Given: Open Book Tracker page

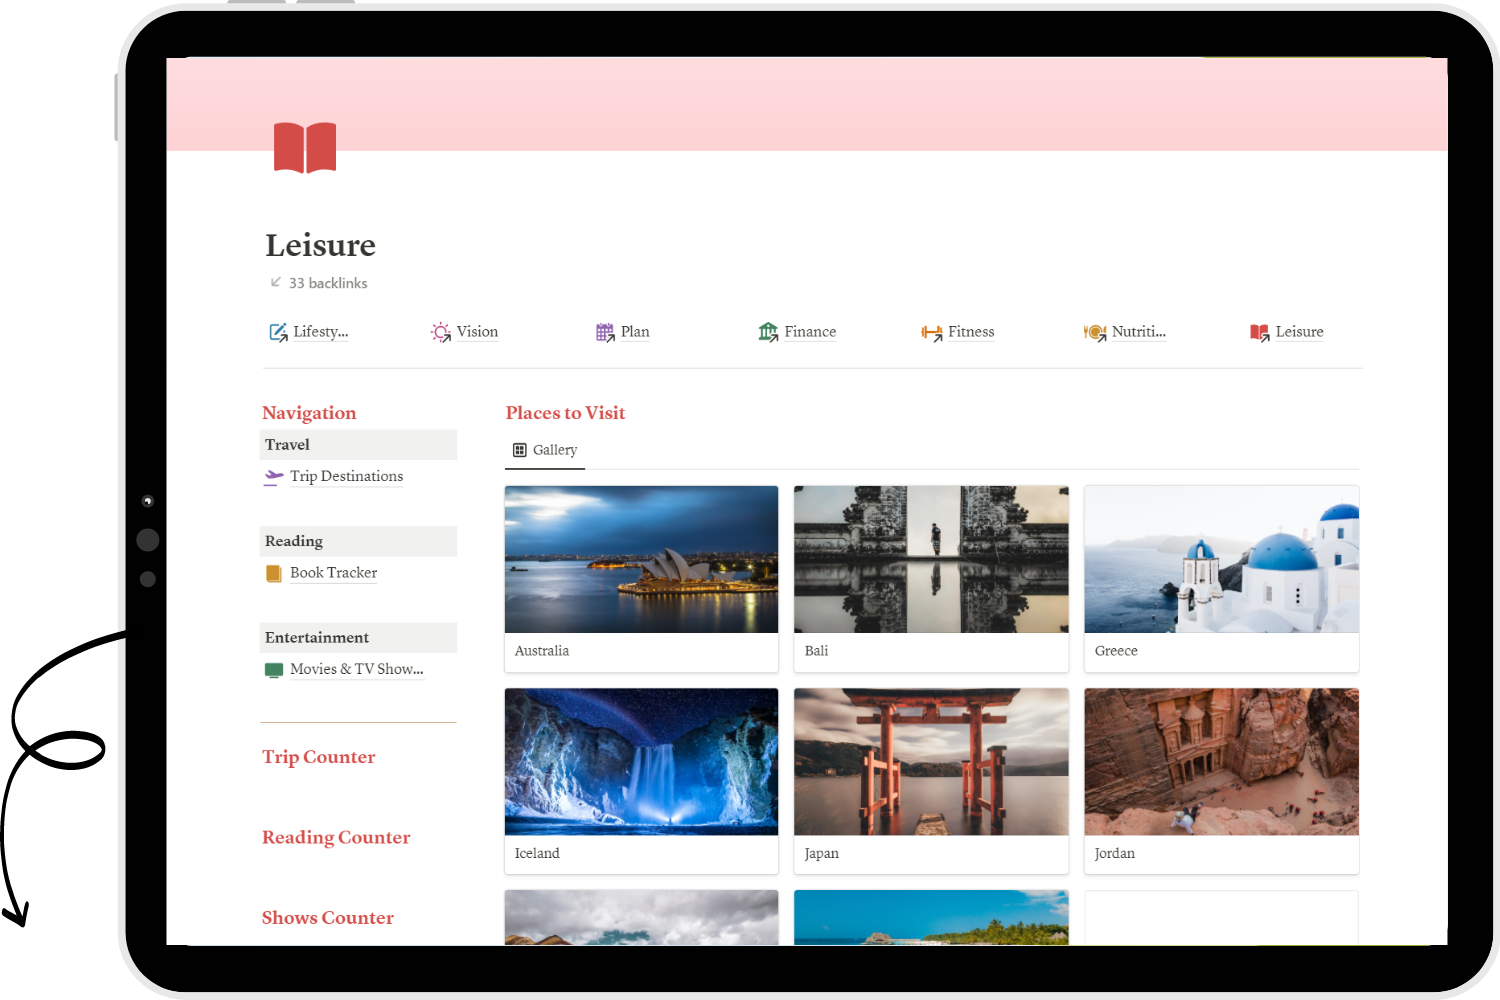Looking at the screenshot, I should click(x=334, y=573).
